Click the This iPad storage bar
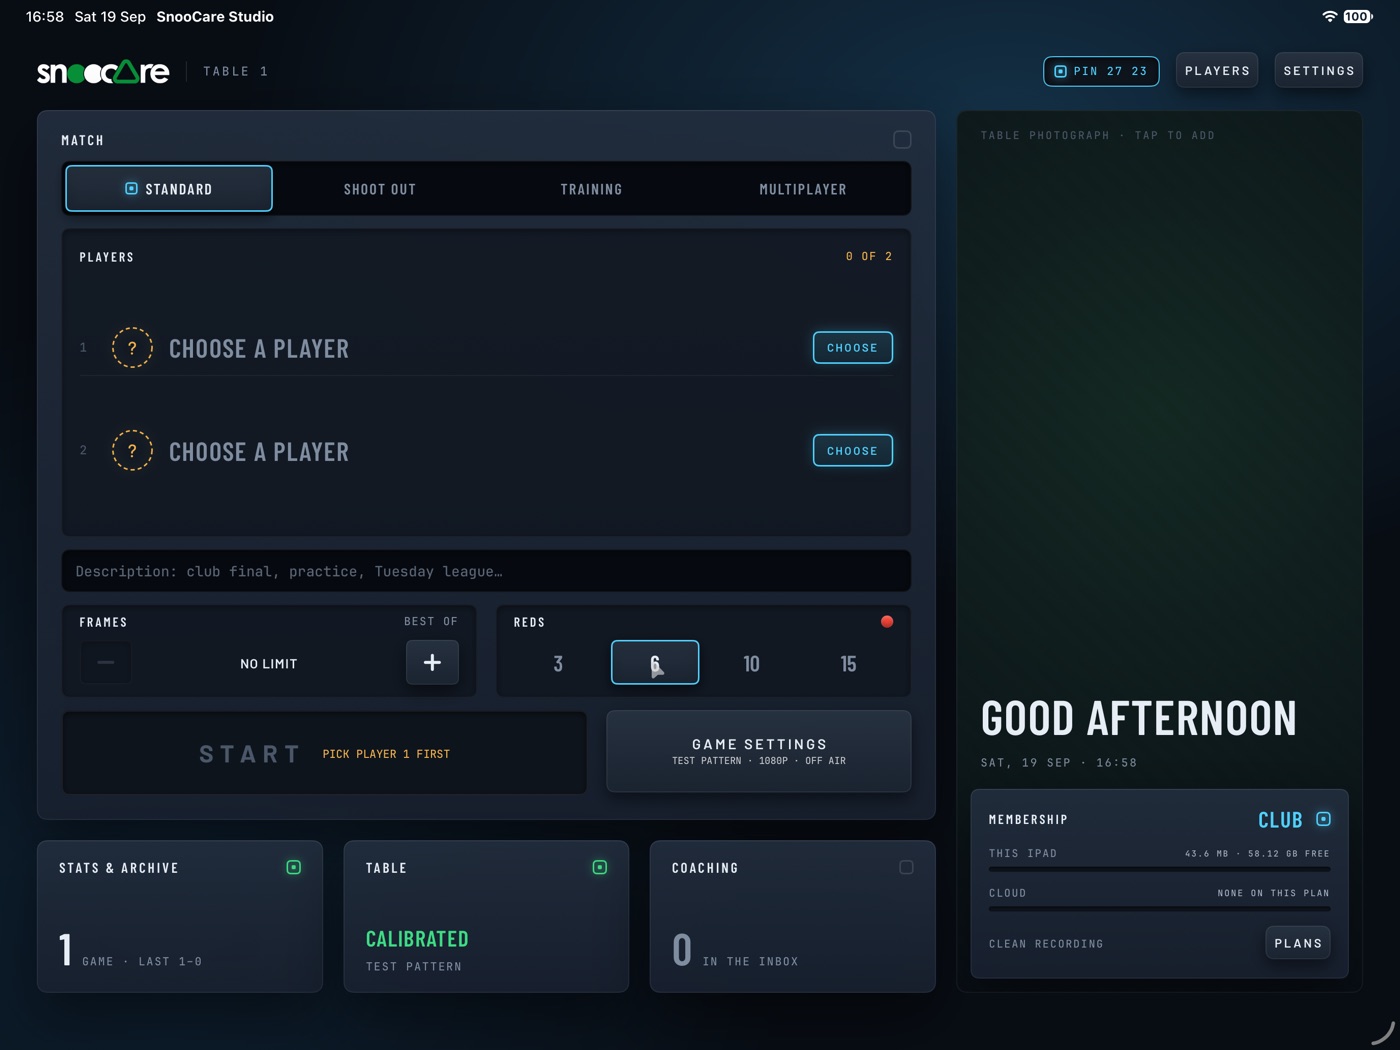1400x1050 pixels. (1159, 869)
